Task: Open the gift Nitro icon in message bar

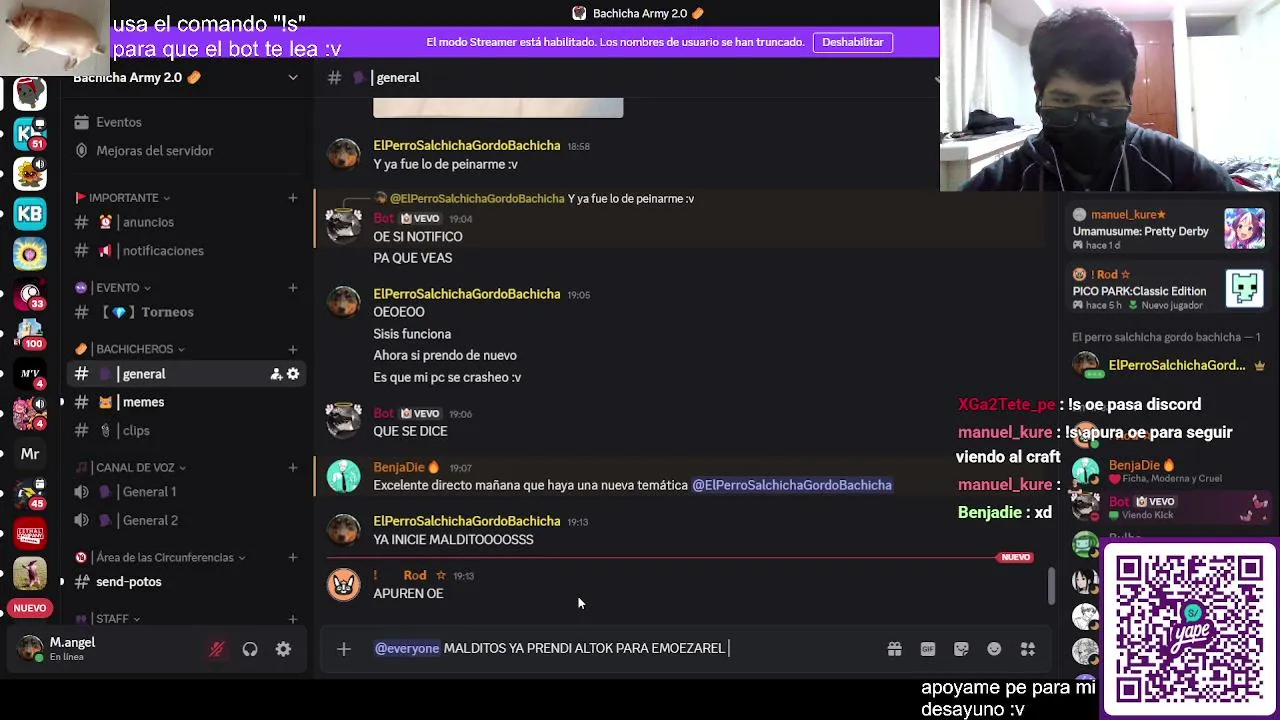Action: pyautogui.click(x=894, y=649)
